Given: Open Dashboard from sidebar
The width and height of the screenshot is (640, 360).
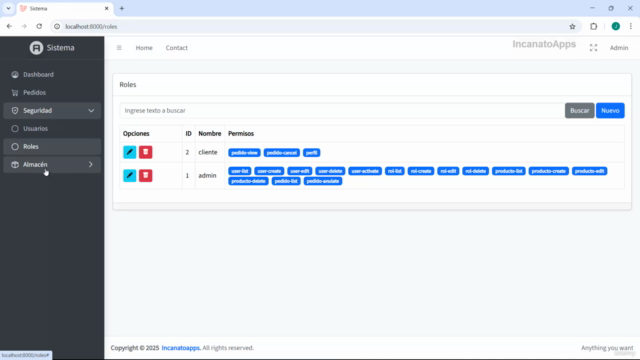Looking at the screenshot, I should (52, 75).
